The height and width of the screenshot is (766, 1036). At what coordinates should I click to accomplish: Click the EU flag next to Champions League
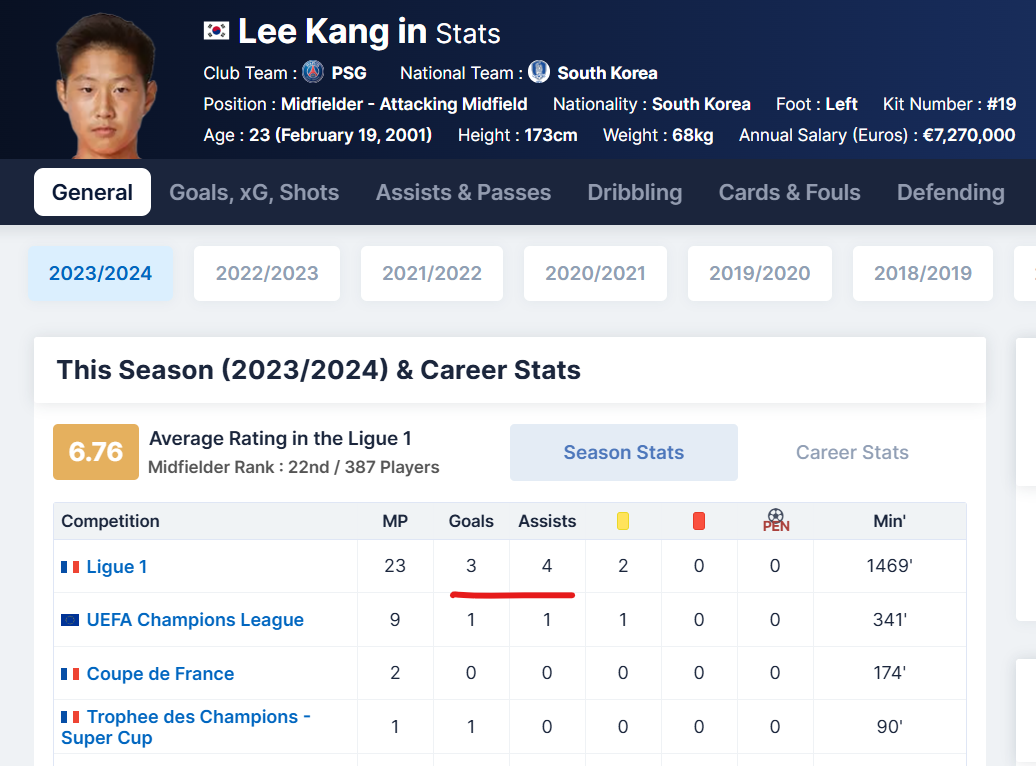tap(70, 620)
